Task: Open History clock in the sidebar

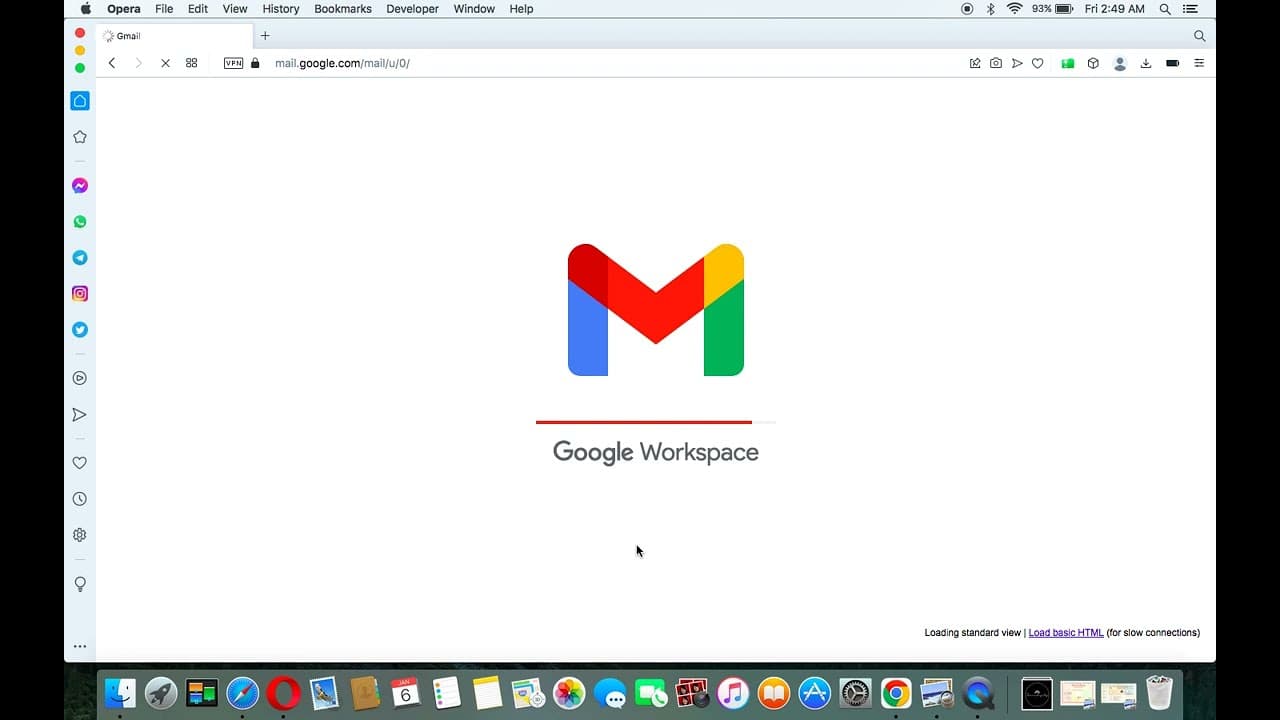Action: [80, 499]
